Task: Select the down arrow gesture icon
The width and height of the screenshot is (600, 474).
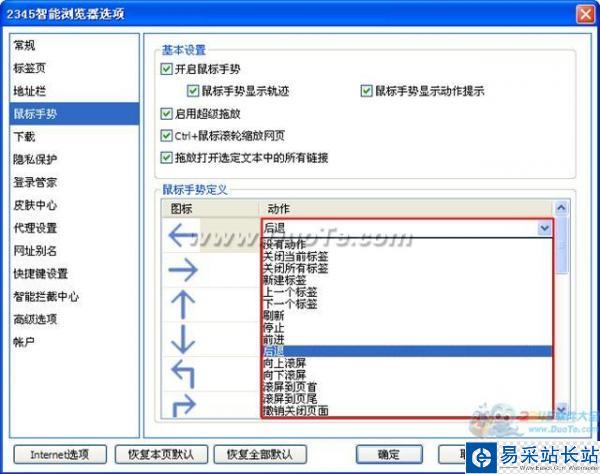Action: [183, 339]
